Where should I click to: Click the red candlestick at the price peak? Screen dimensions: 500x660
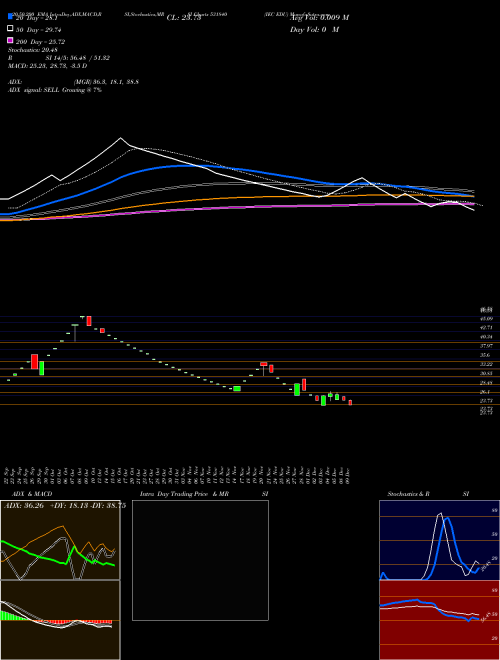89,321
